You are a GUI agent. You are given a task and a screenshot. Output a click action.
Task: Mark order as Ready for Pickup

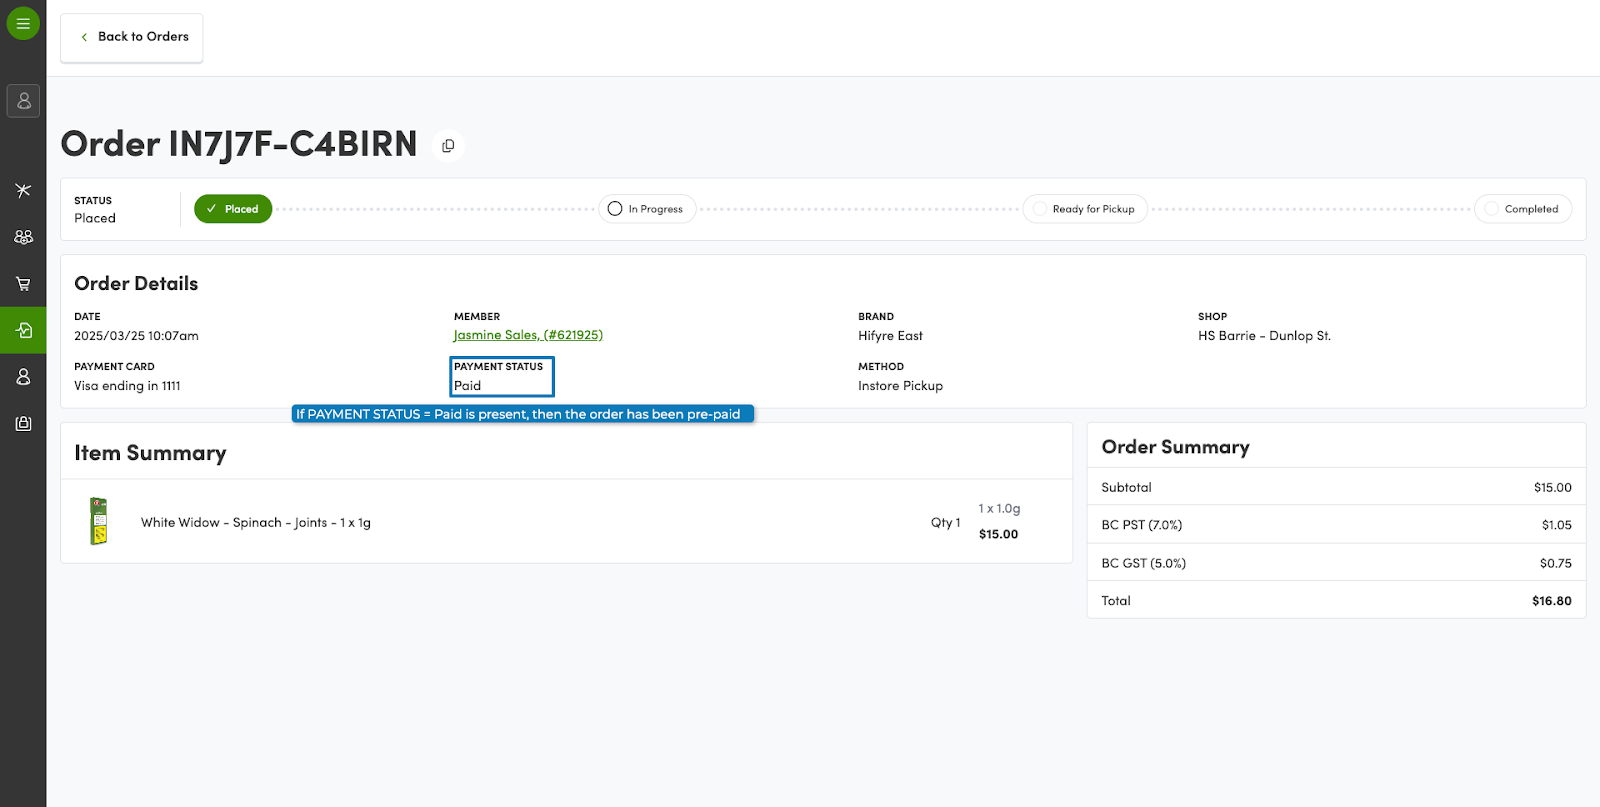pyautogui.click(x=1085, y=209)
